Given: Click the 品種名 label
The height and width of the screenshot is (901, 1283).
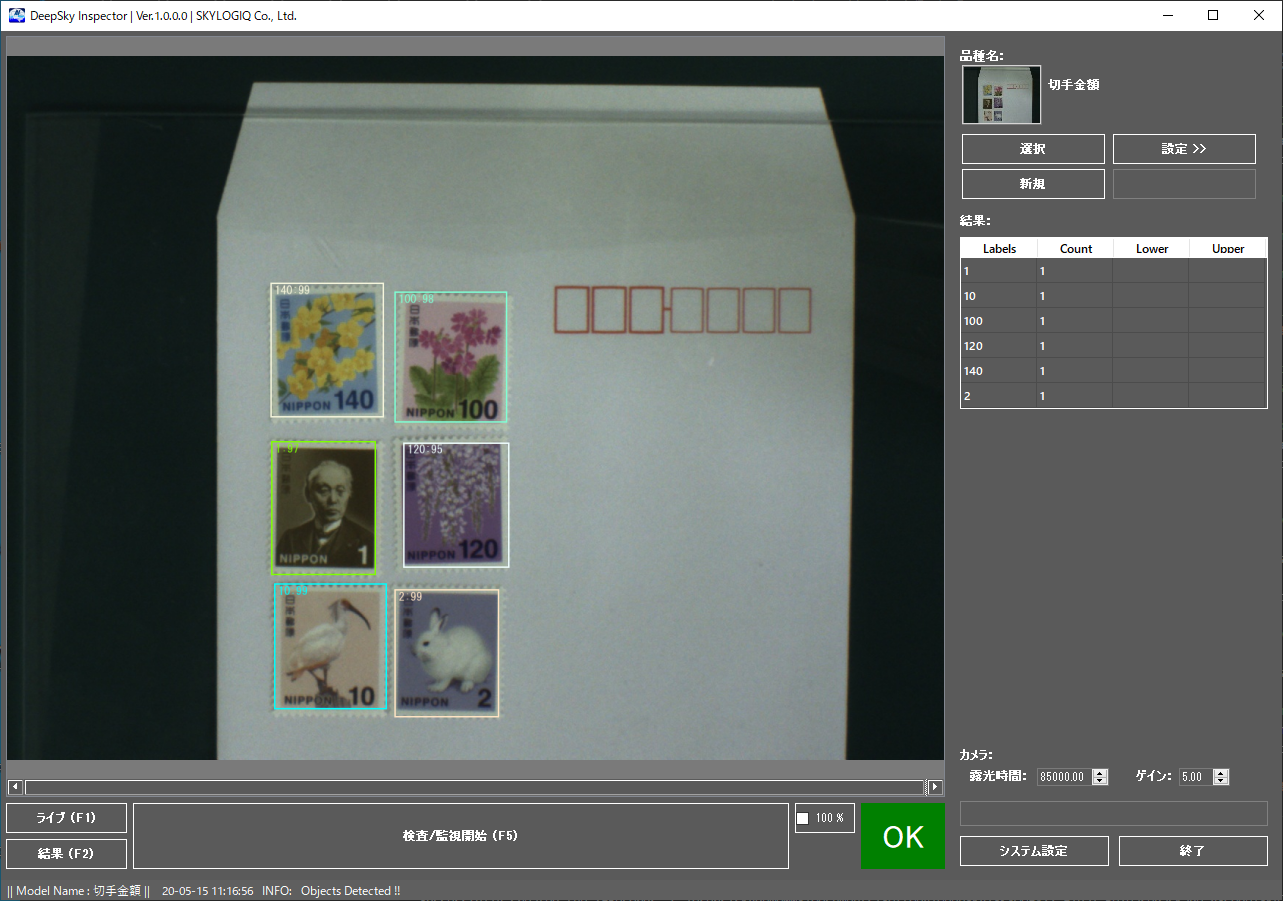Looking at the screenshot, I should 982,56.
